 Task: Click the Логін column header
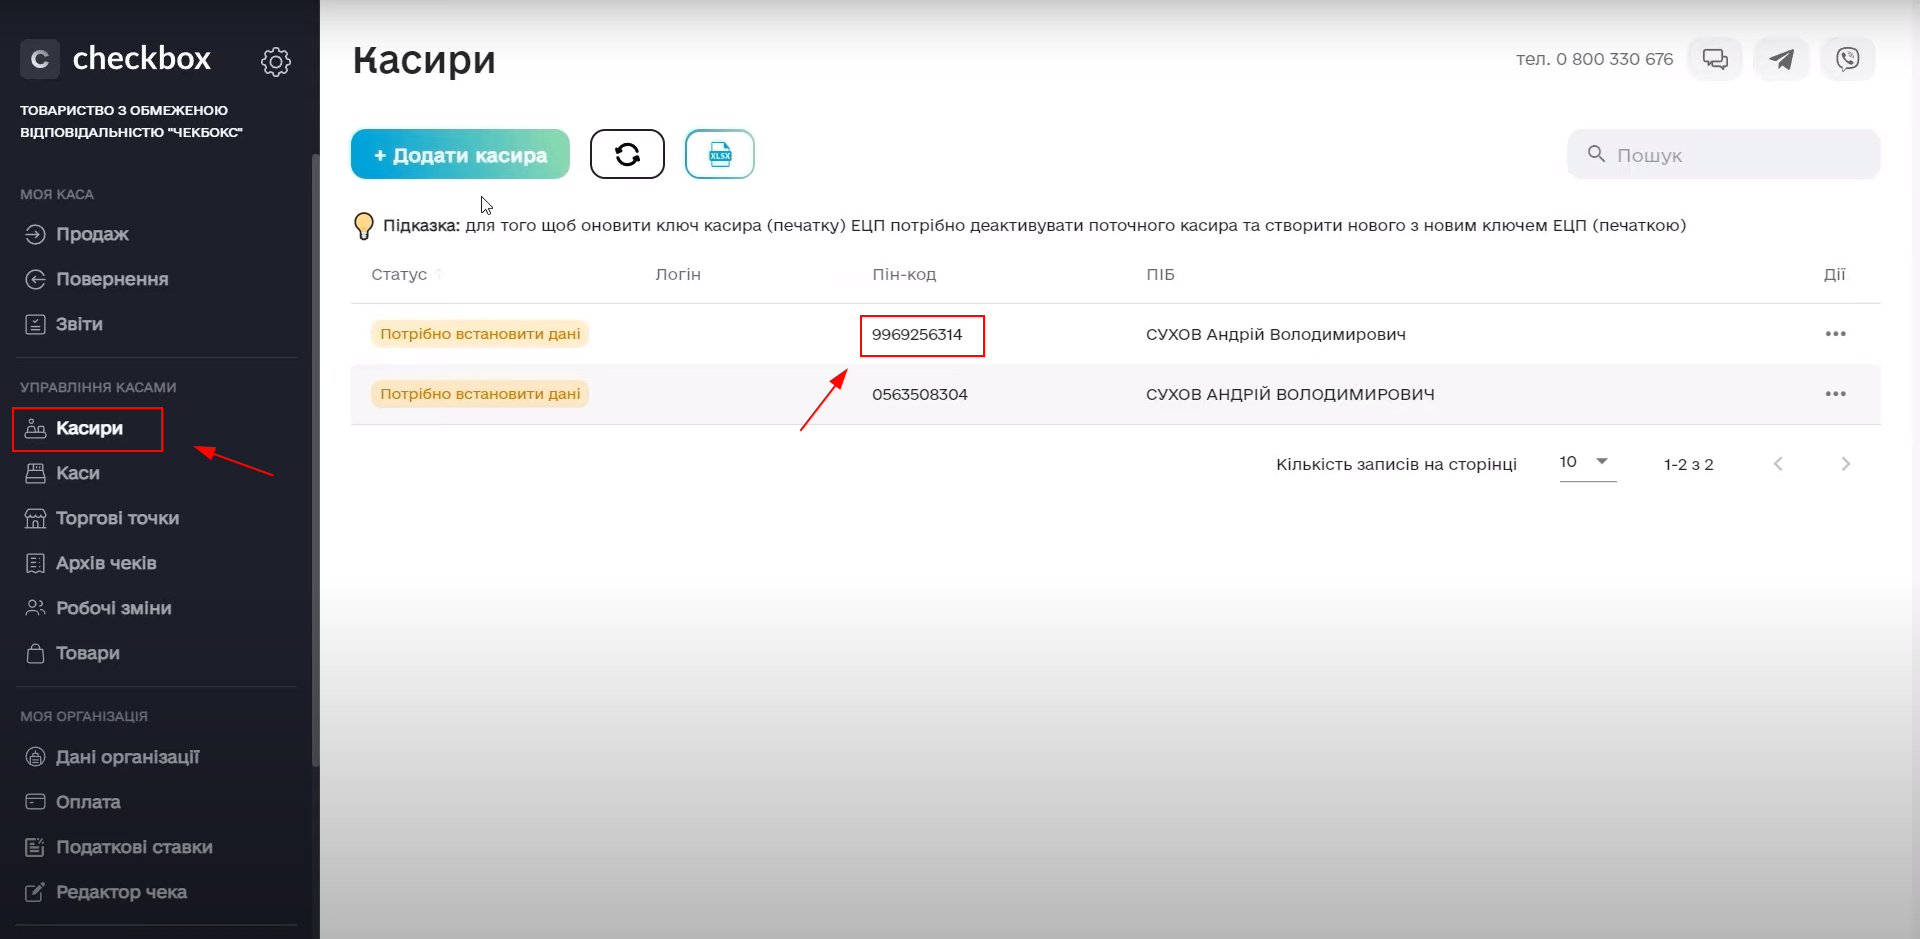coord(678,274)
